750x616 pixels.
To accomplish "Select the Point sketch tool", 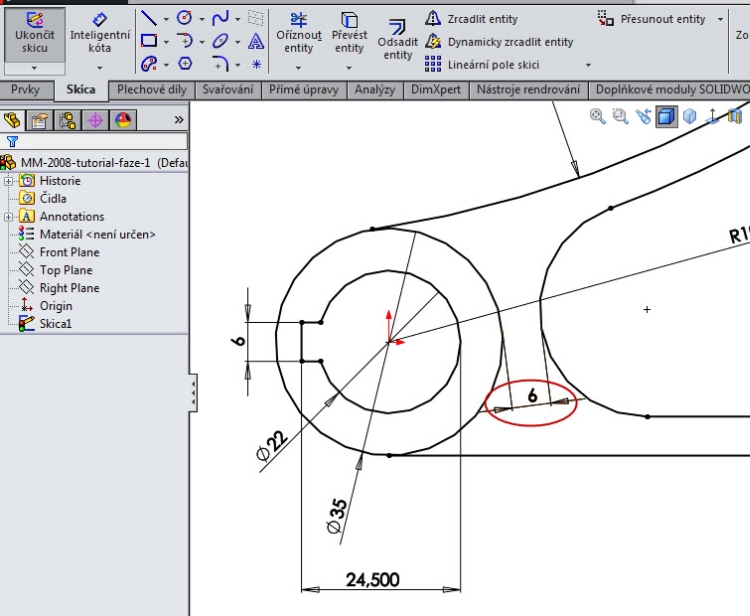I will point(256,64).
